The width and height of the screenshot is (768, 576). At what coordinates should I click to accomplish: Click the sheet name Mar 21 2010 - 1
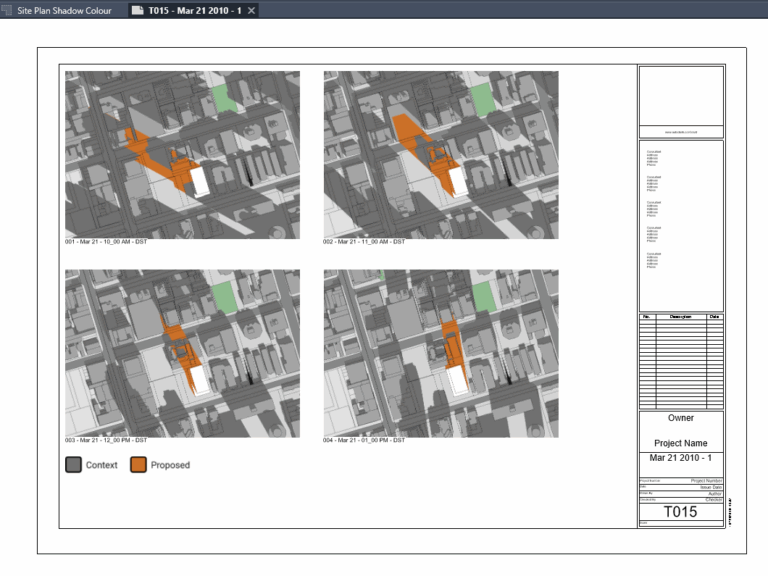click(x=680, y=458)
